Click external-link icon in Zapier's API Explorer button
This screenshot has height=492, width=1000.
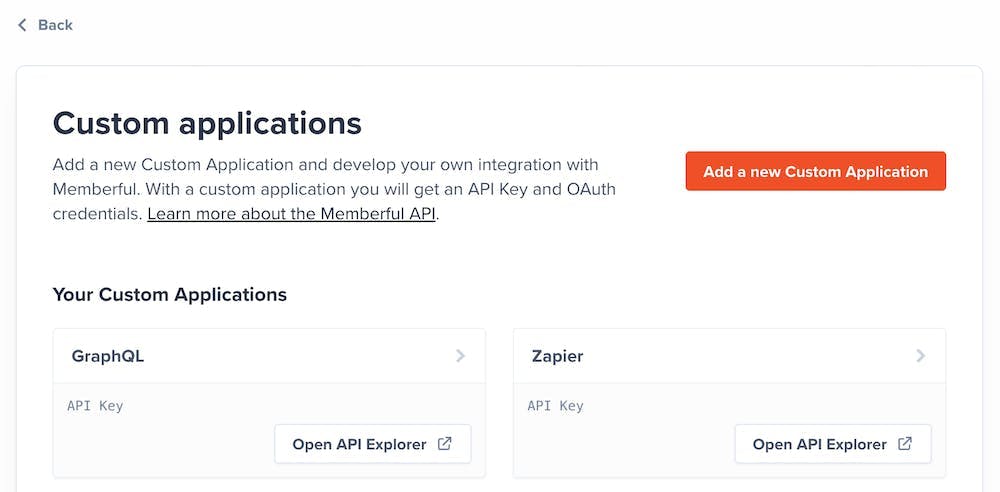click(905, 444)
